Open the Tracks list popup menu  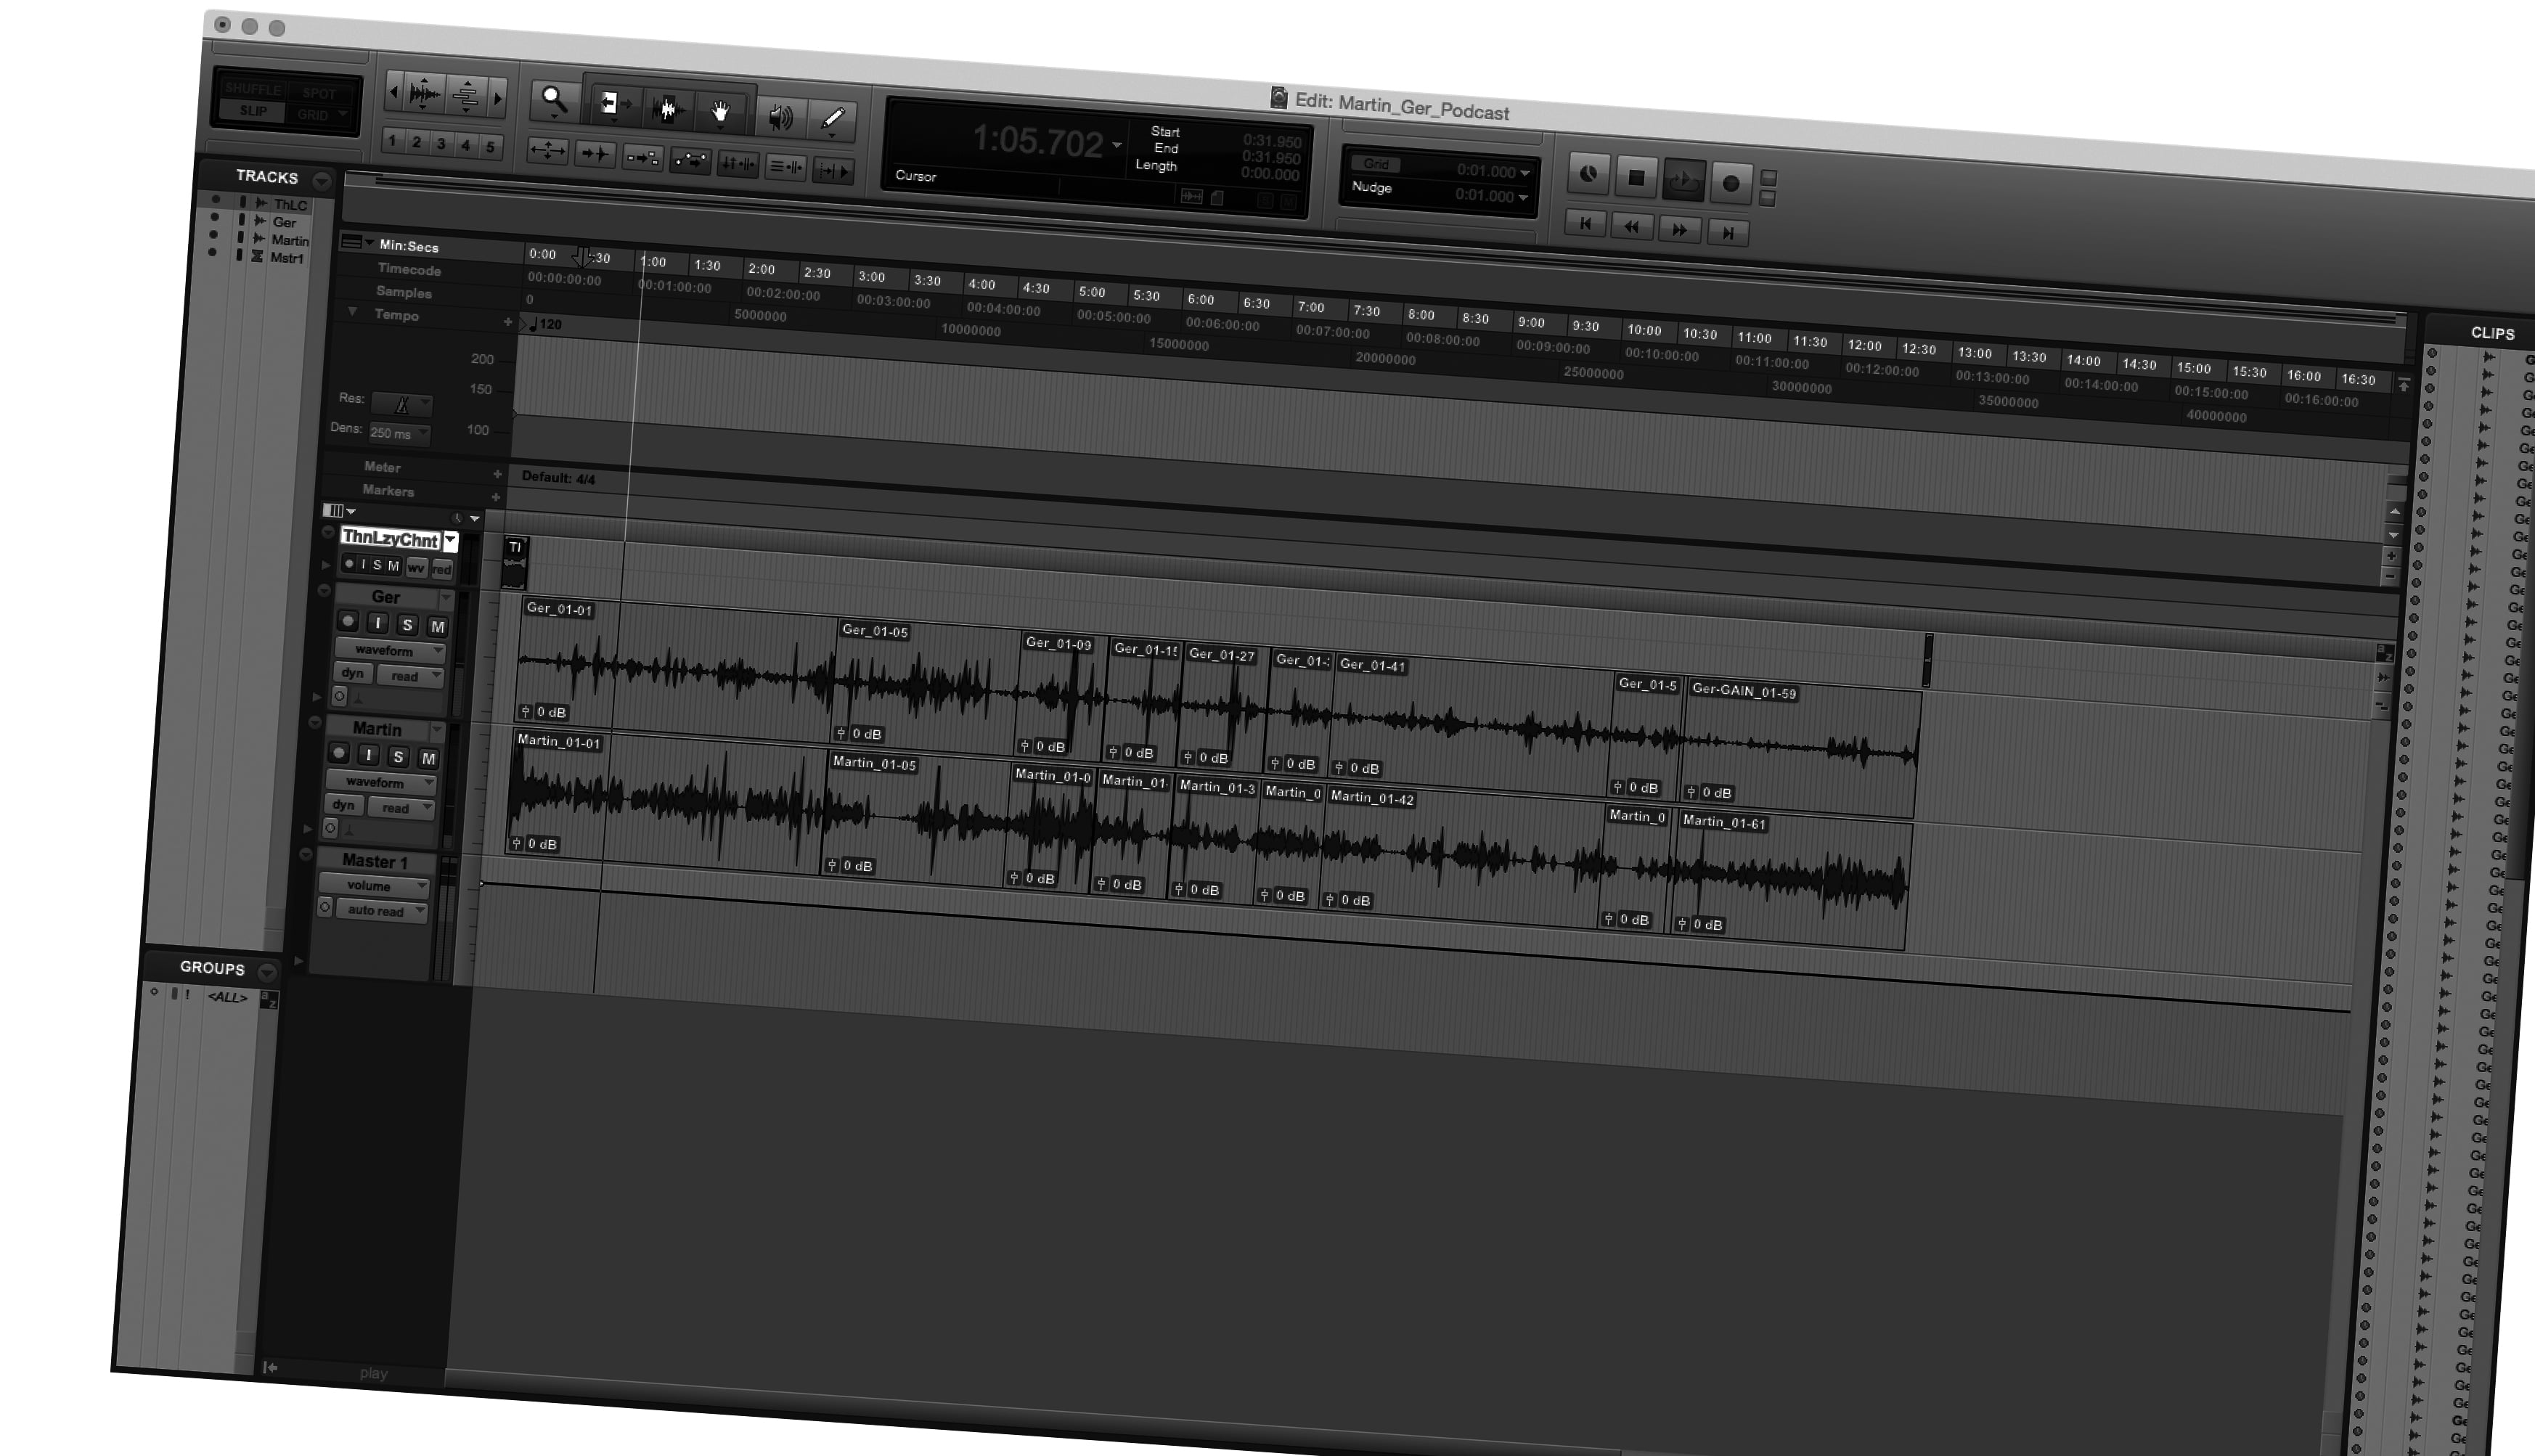coord(321,181)
